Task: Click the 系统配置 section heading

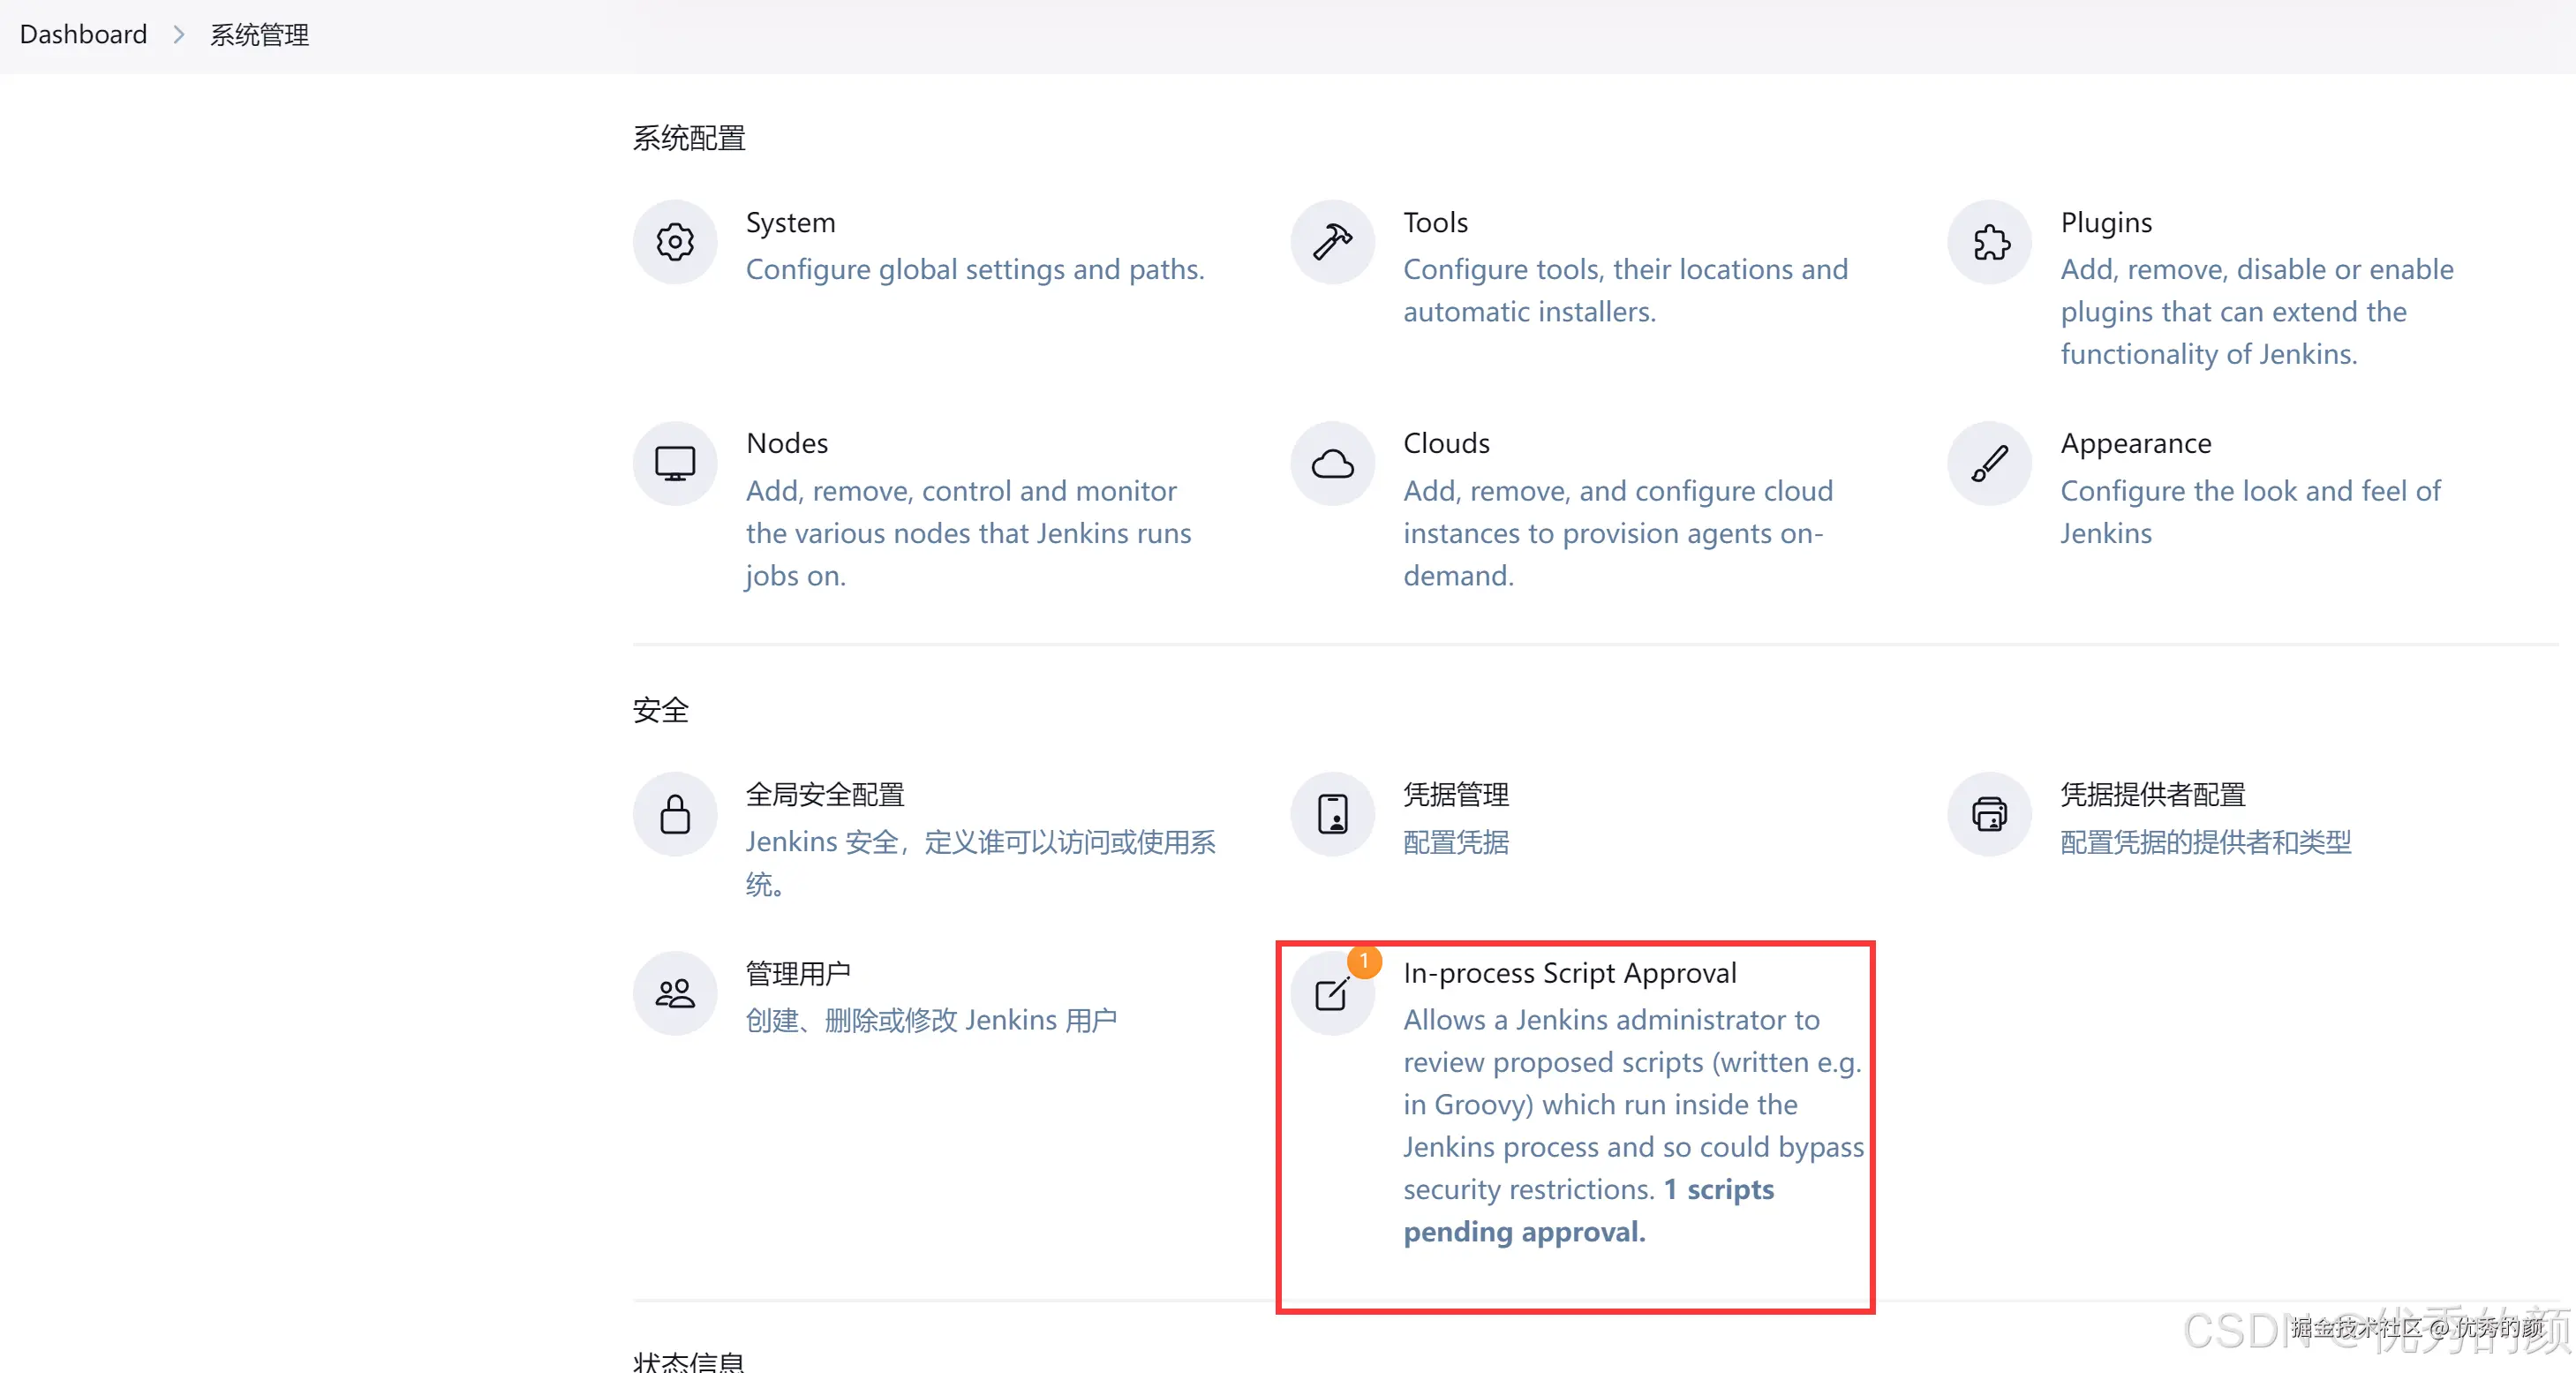Action: [689, 138]
